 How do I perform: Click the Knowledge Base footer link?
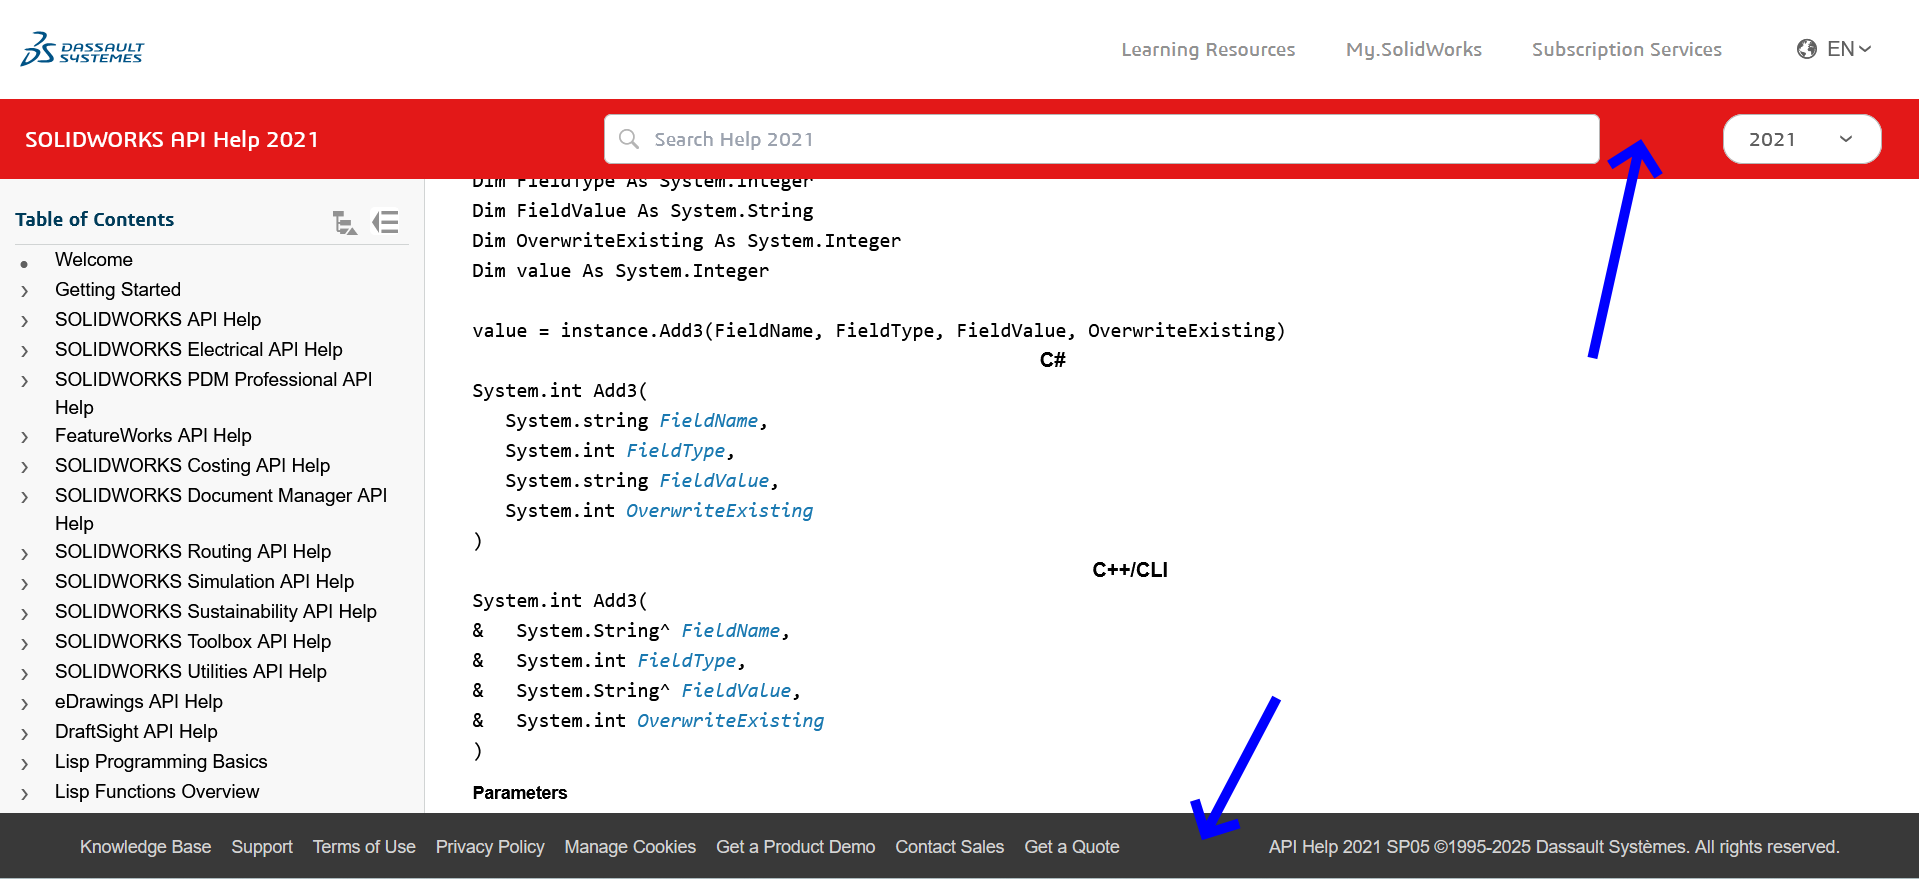click(145, 847)
